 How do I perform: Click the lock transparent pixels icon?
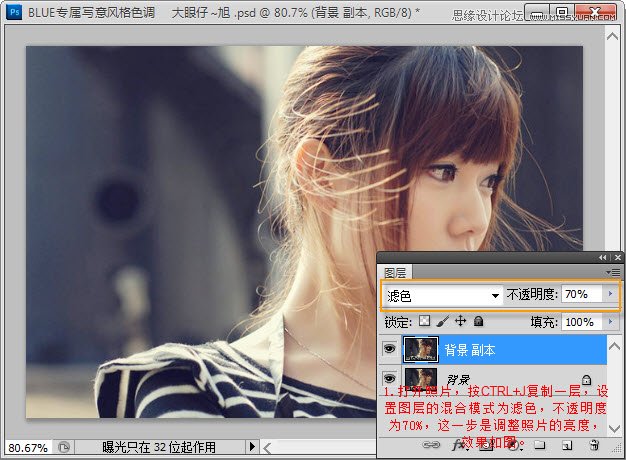424,322
